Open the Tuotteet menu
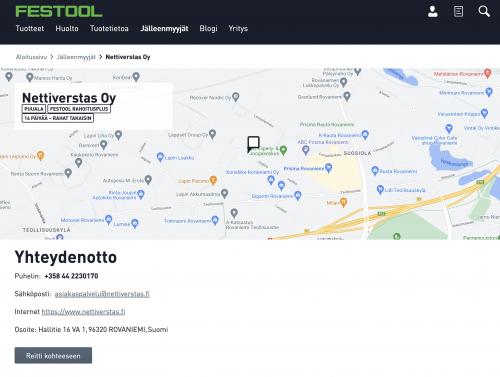The width and height of the screenshot is (500, 377). (30, 28)
